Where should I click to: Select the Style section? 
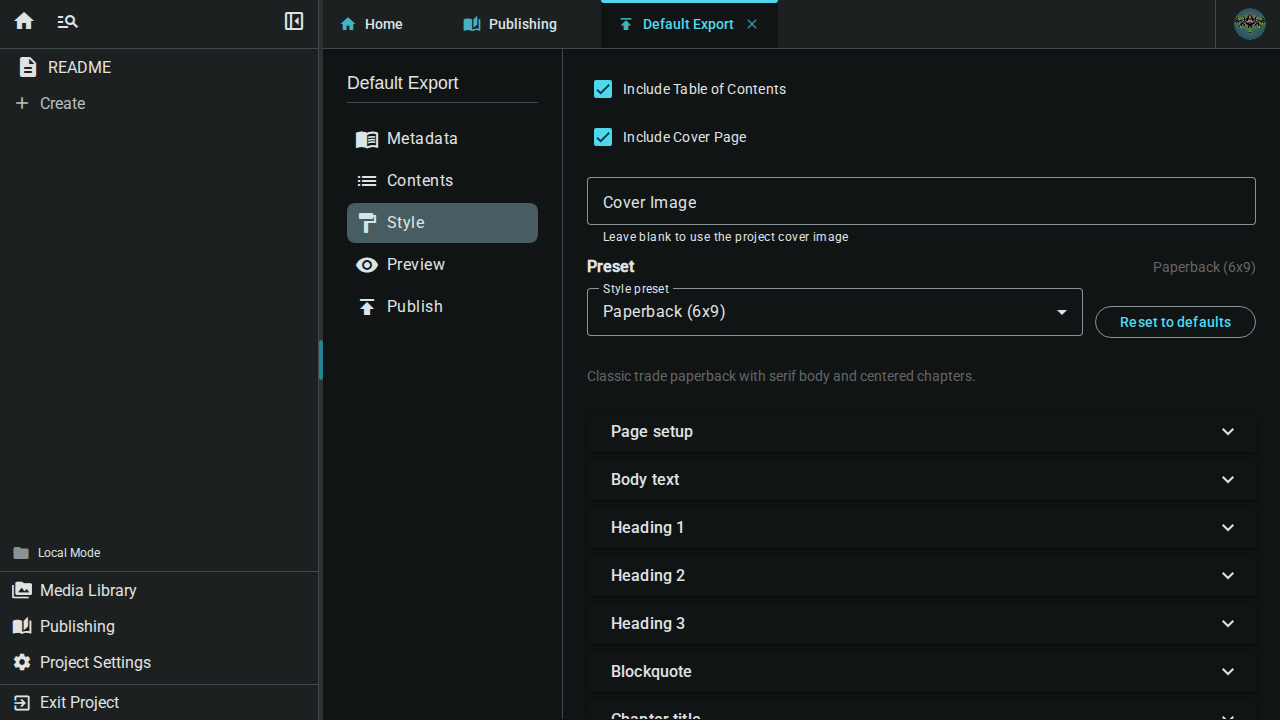(442, 223)
